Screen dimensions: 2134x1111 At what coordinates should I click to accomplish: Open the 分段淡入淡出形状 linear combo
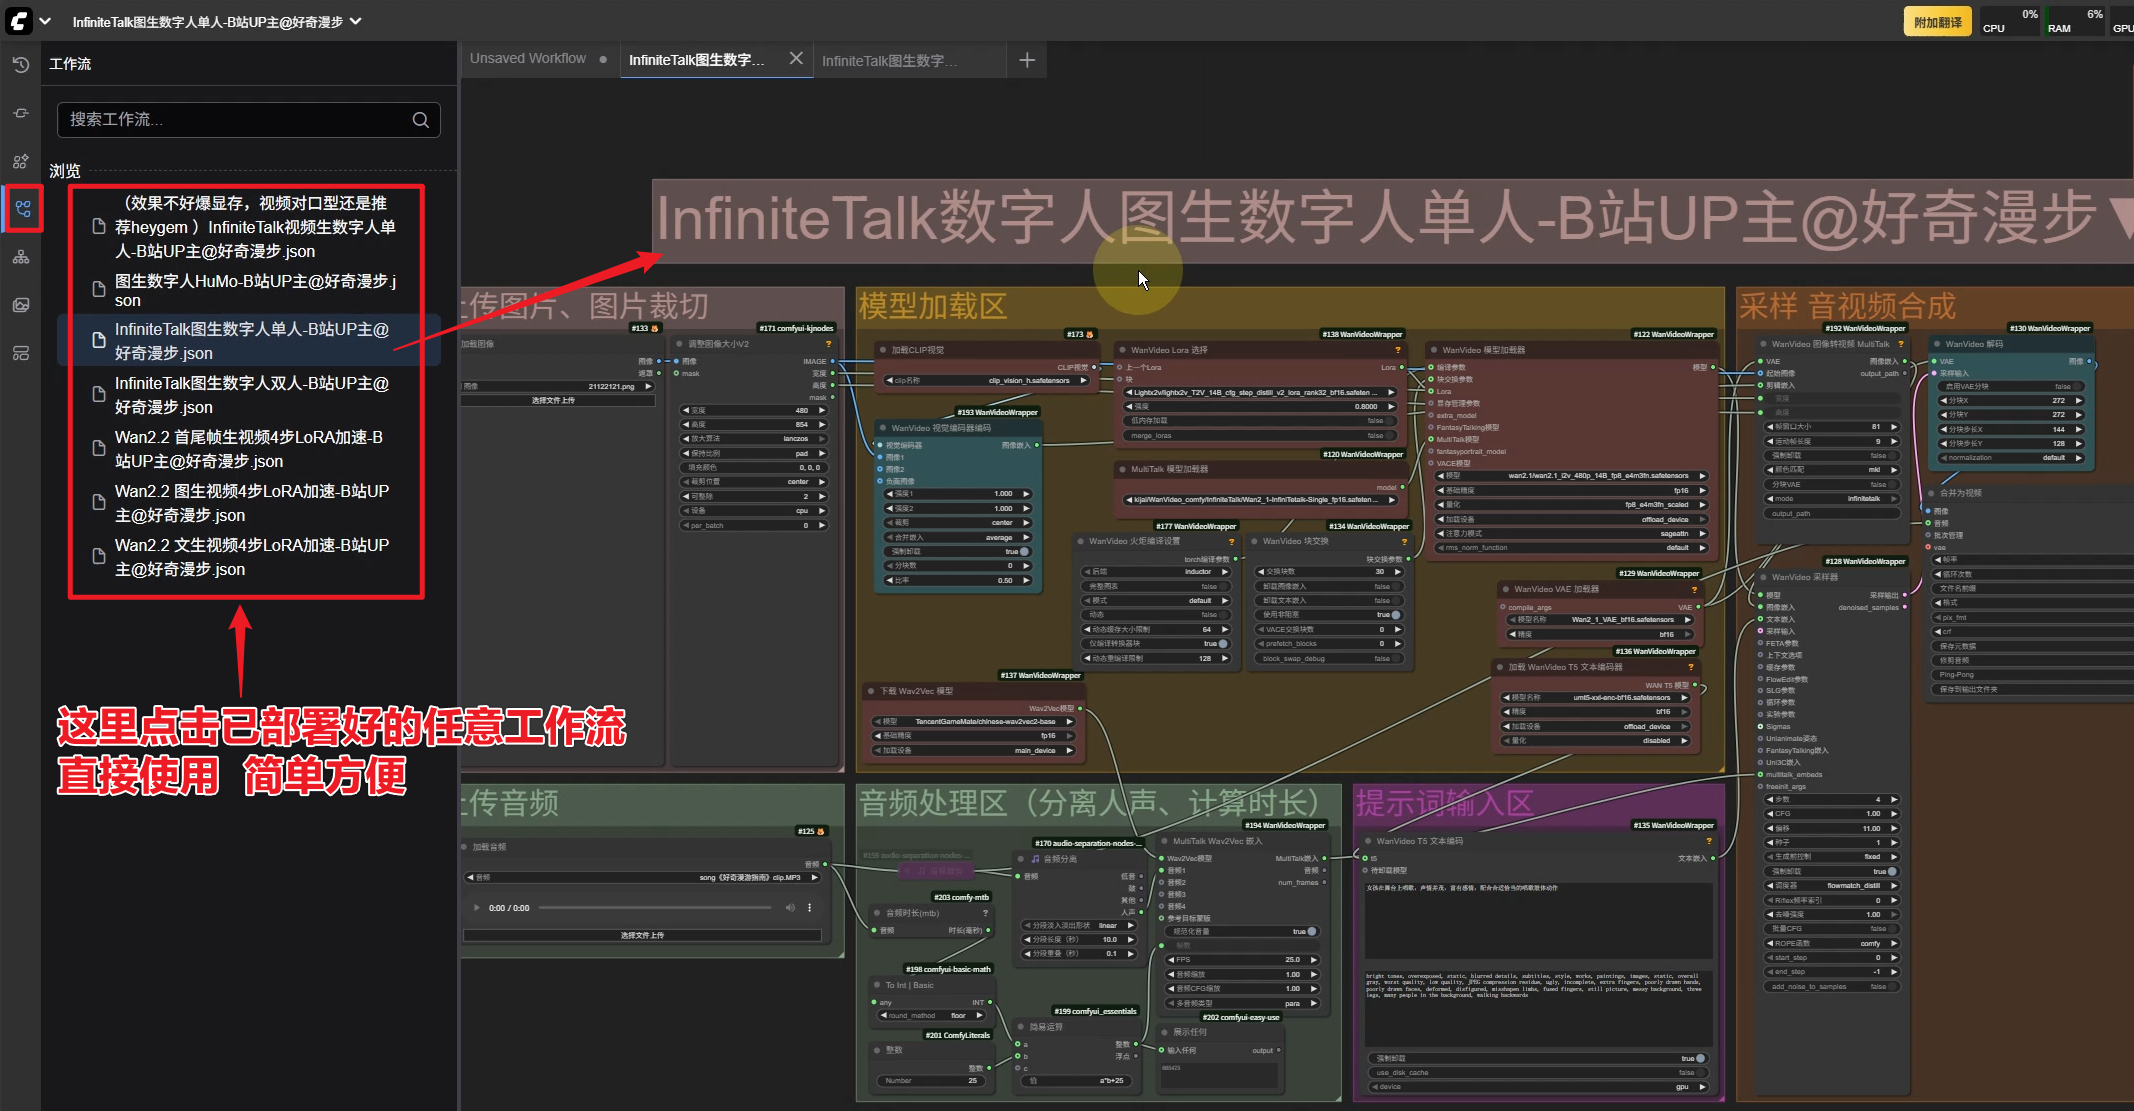1079,925
